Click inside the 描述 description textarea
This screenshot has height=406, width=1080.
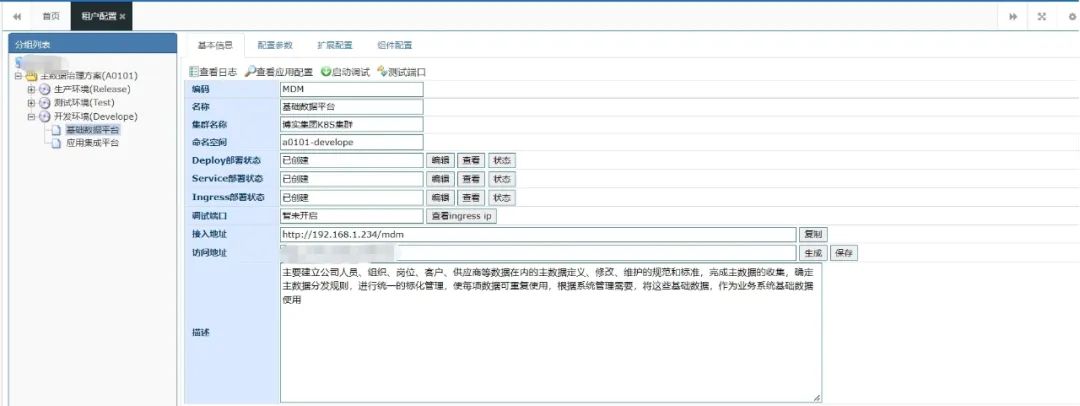(x=550, y=332)
